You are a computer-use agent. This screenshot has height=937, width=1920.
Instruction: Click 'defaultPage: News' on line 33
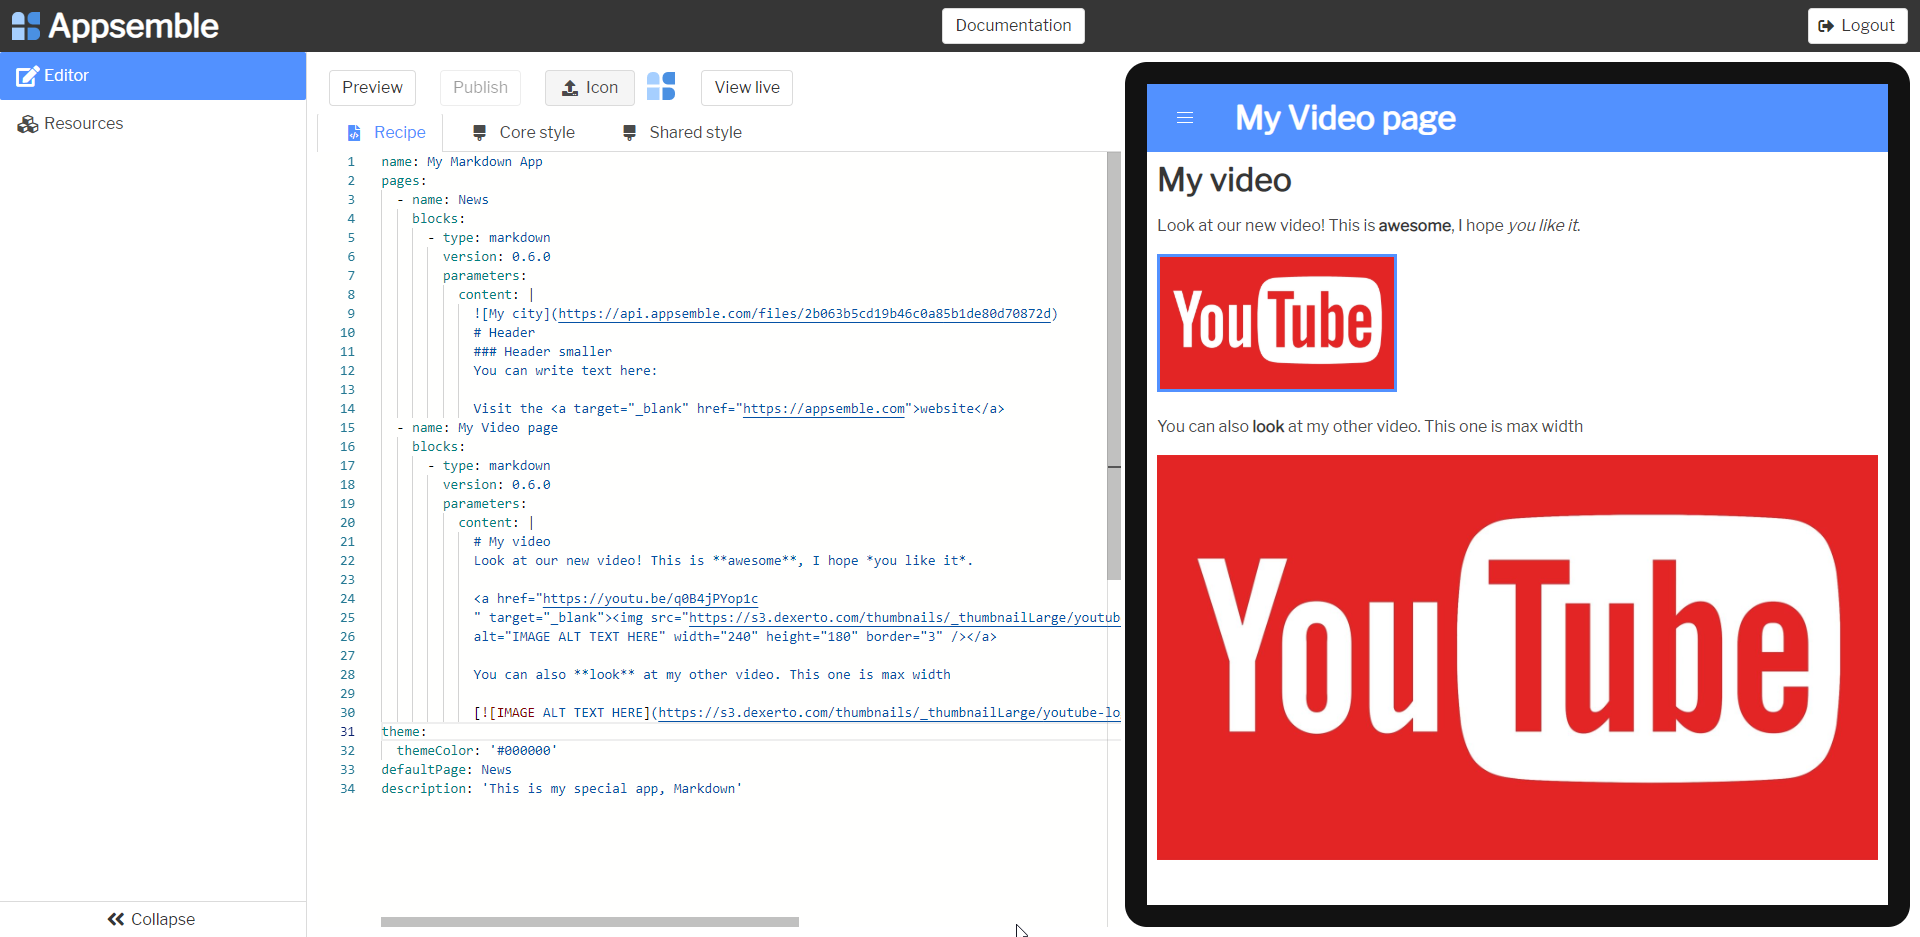coord(446,770)
